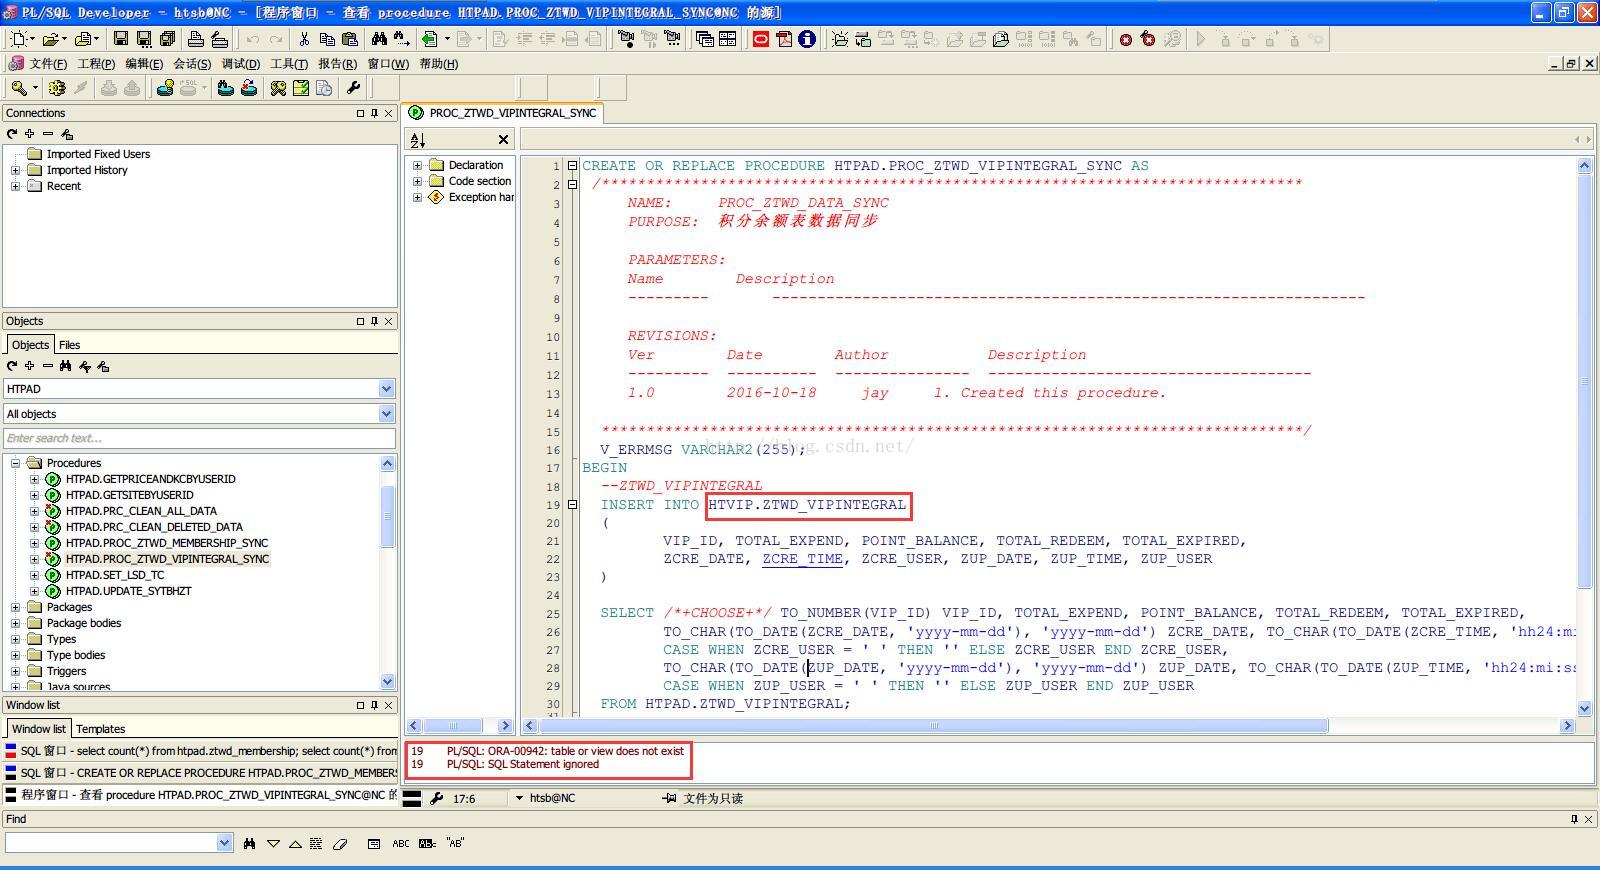Click the Export tables binoculars-disk icon
The height and width of the screenshot is (870, 1600).
(226, 88)
